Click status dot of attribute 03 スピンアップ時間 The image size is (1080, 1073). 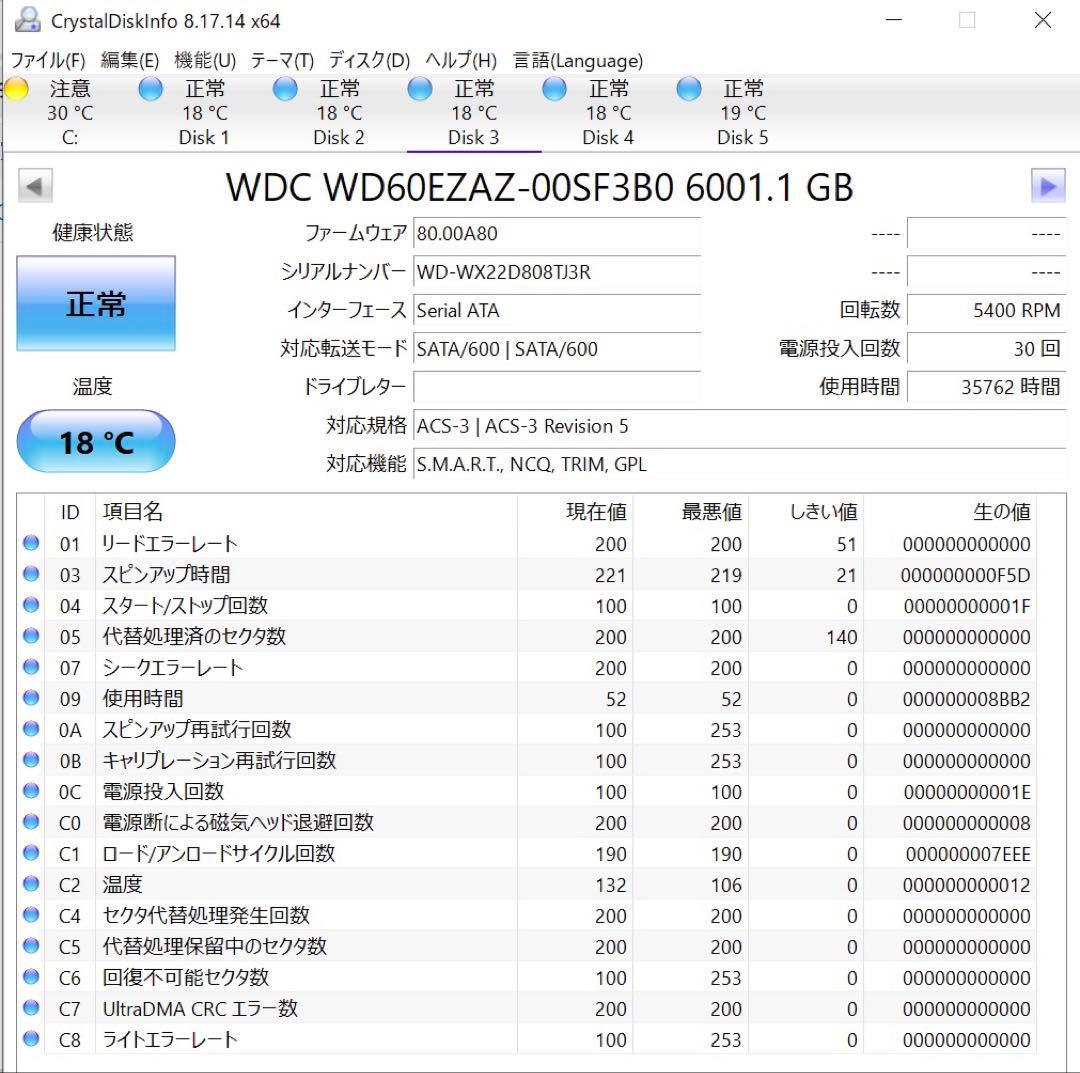[x=31, y=574]
